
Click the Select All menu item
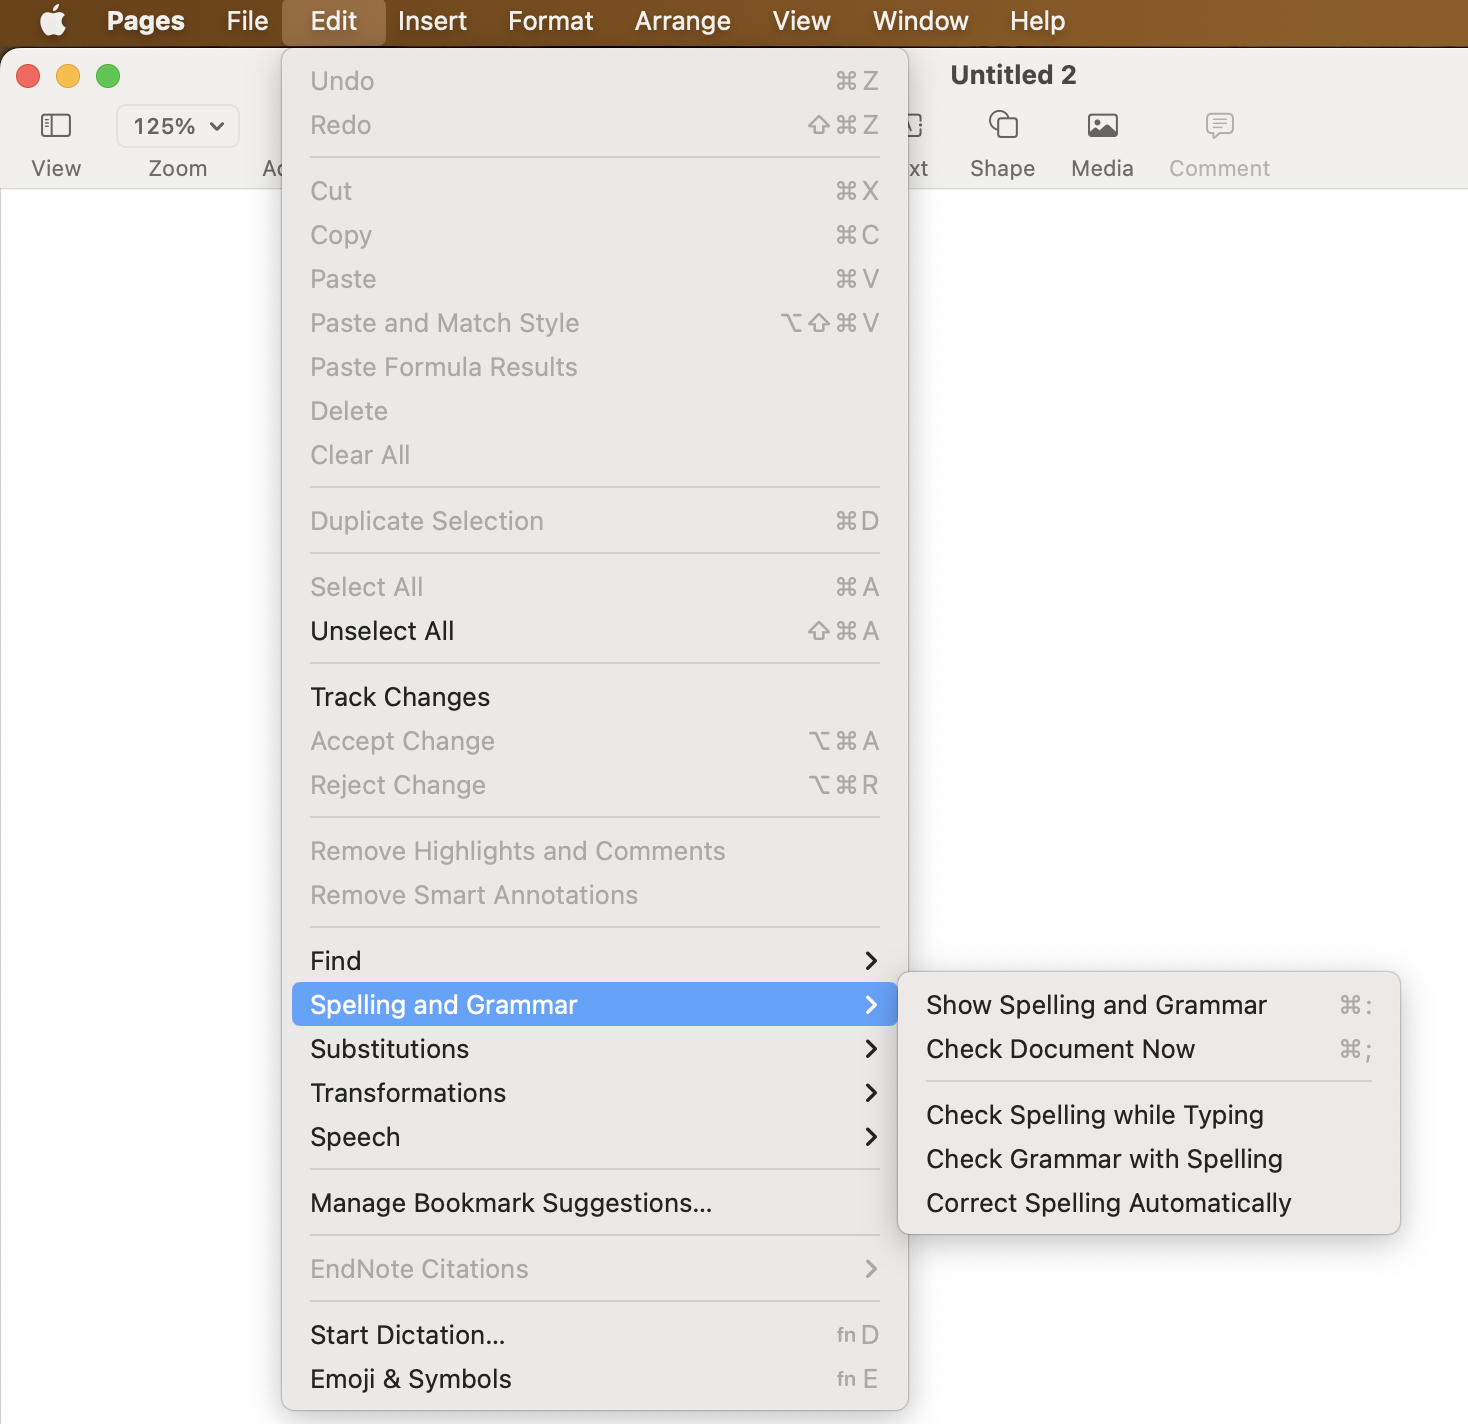(x=595, y=587)
